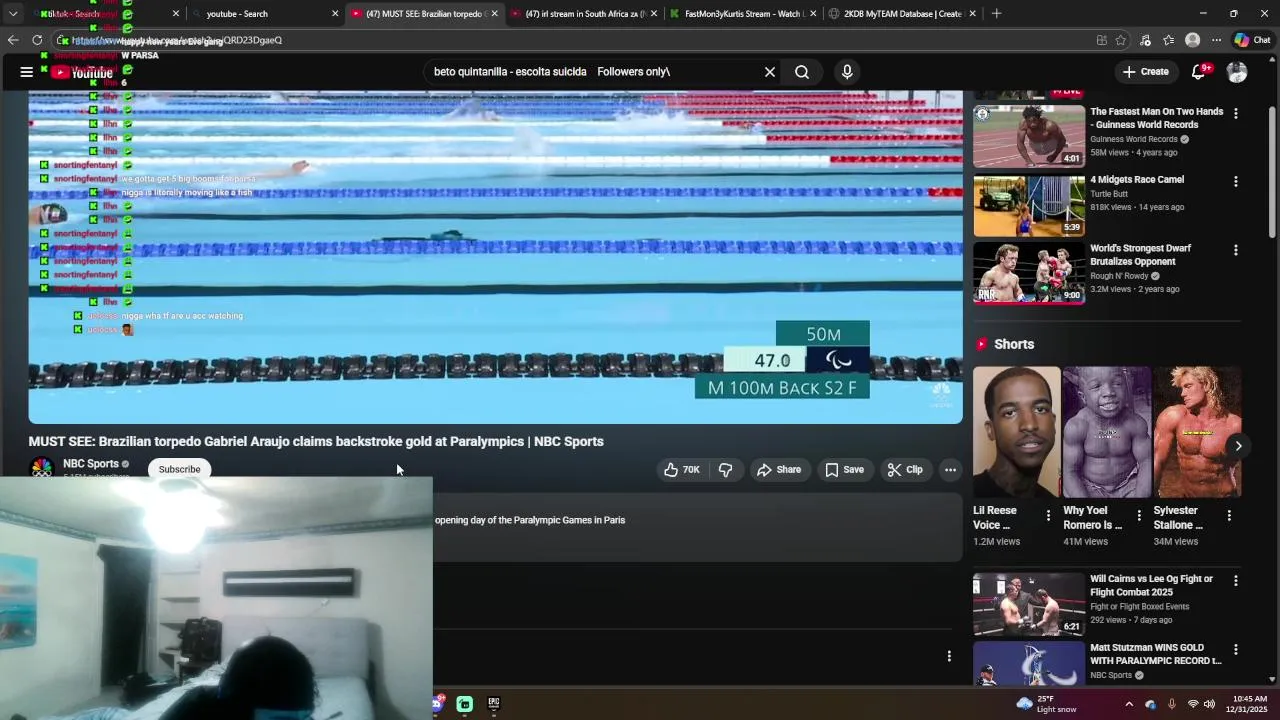The height and width of the screenshot is (720, 1280).
Task: Play the Sylvester Stallone short
Action: click(1197, 432)
